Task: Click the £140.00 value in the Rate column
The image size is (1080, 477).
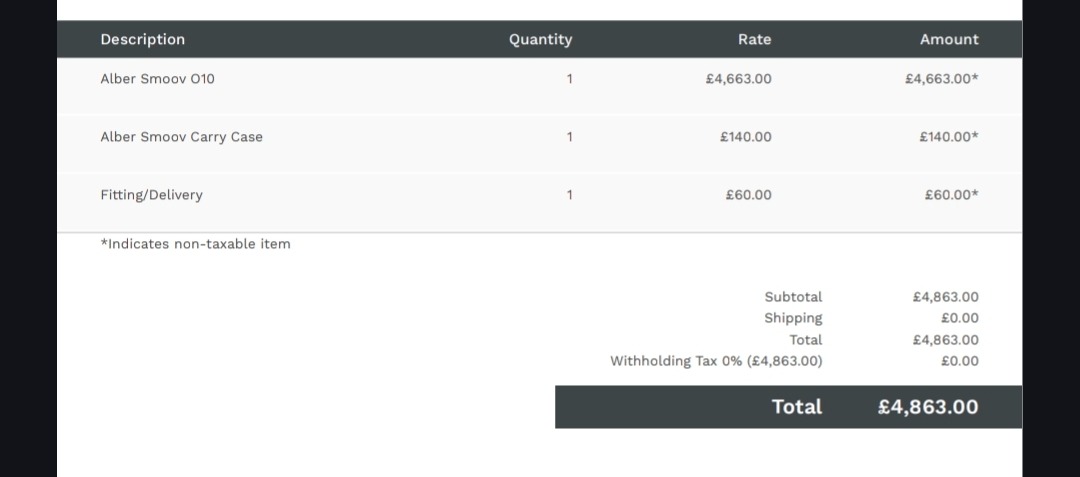Action: 745,137
